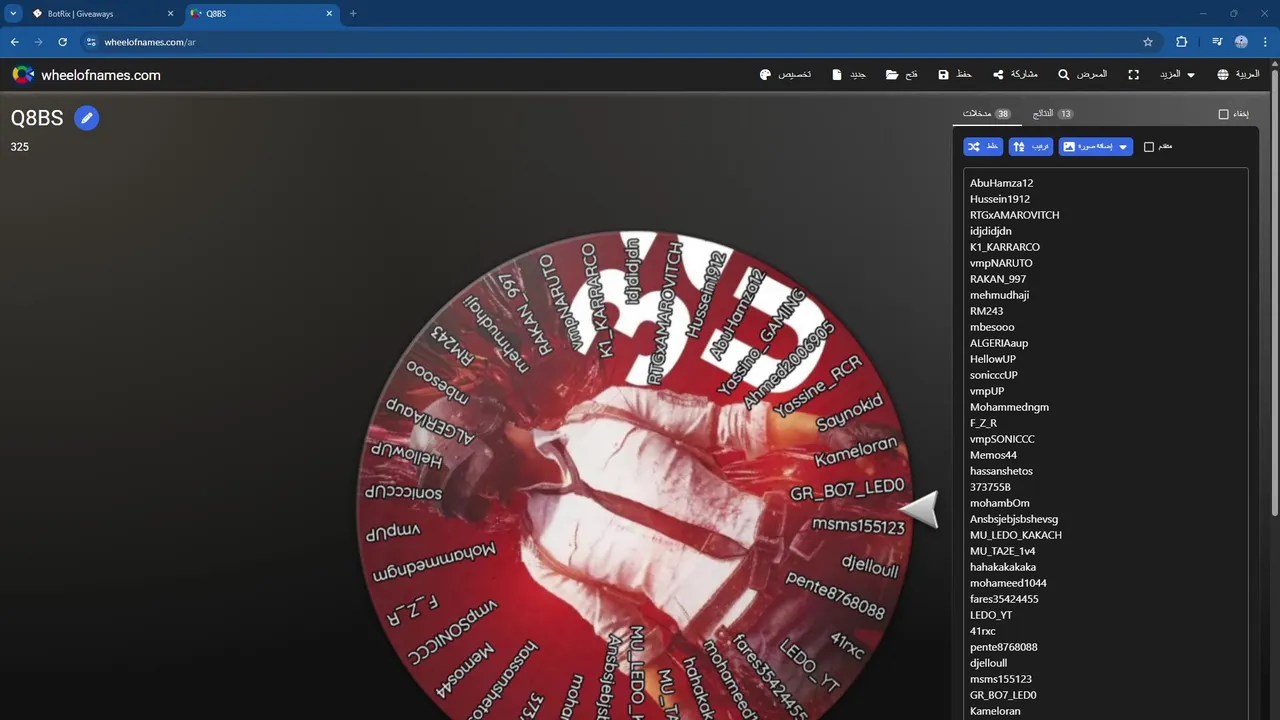
Task: Click the hahakakakaka entry in list
Action: (1003, 567)
